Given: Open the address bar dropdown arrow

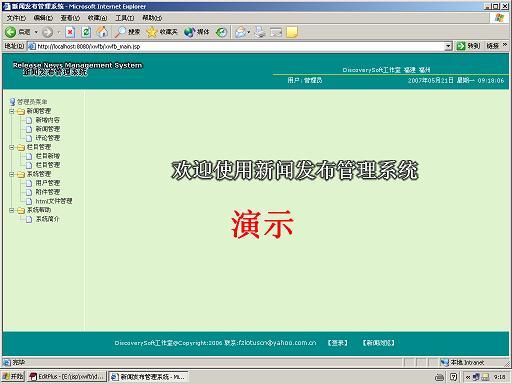Looking at the screenshot, I should click(448, 46).
